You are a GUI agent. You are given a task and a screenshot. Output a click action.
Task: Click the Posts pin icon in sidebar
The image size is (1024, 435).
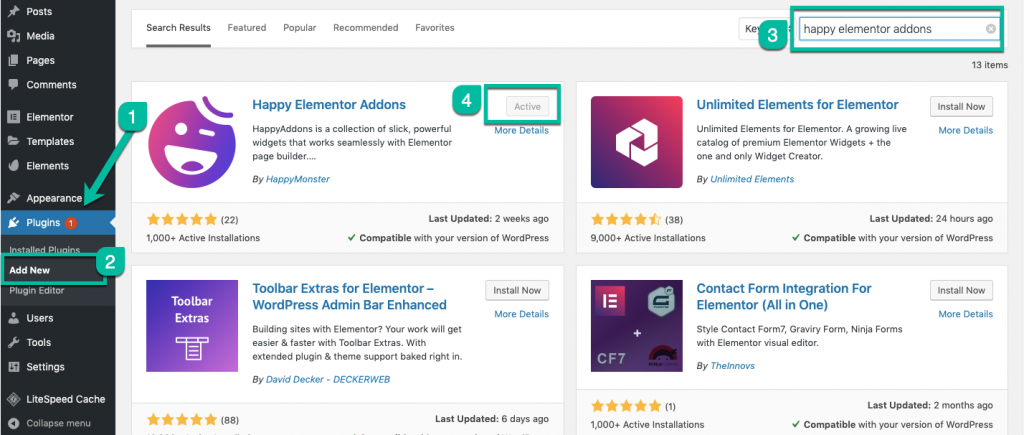(x=13, y=11)
